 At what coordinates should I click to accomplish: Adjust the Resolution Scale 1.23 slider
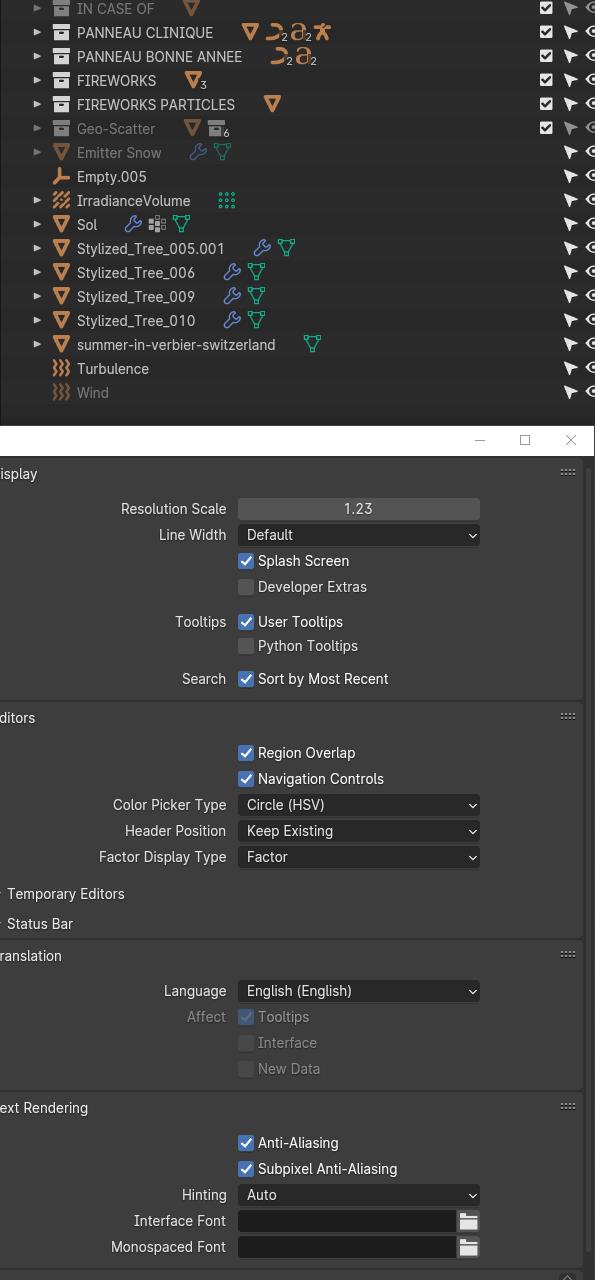[x=359, y=509]
